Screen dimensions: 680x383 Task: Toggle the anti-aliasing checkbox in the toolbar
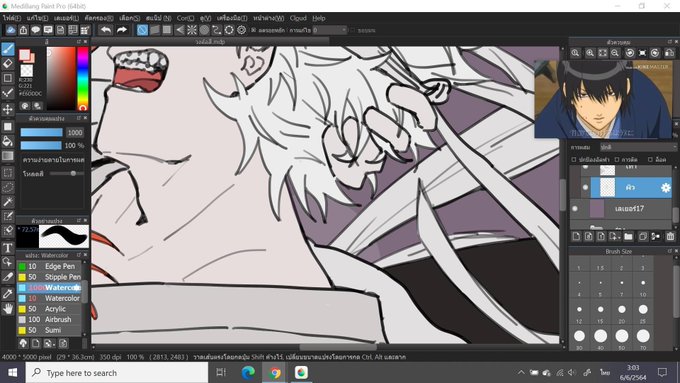254,30
